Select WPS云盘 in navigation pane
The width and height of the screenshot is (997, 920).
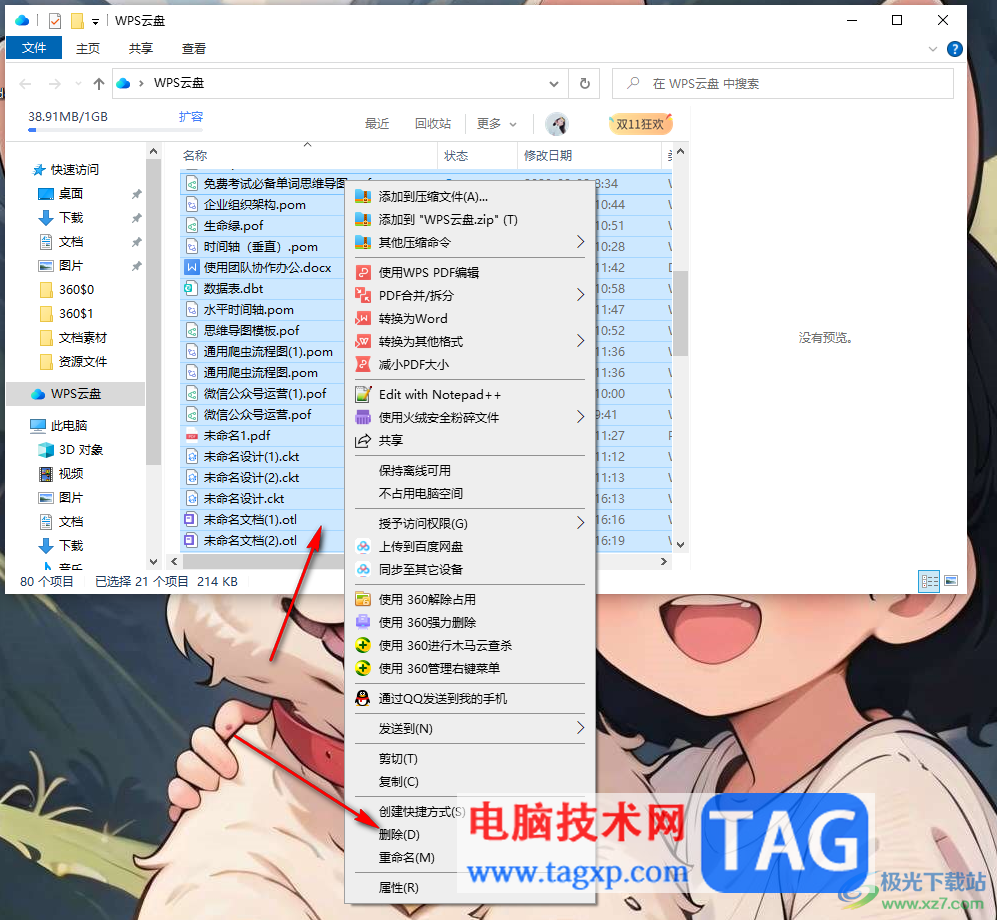click(x=76, y=394)
